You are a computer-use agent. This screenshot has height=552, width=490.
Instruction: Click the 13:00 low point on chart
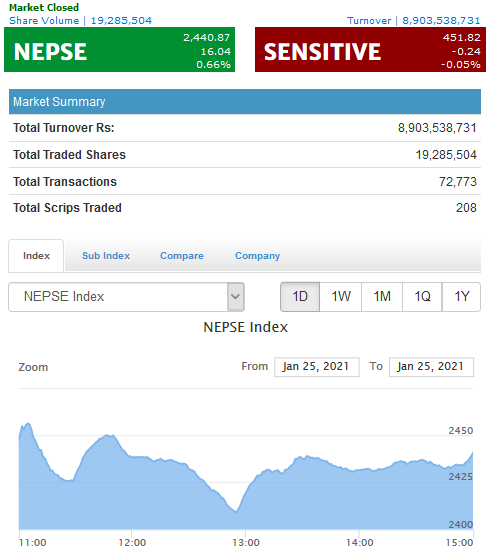click(x=236, y=512)
